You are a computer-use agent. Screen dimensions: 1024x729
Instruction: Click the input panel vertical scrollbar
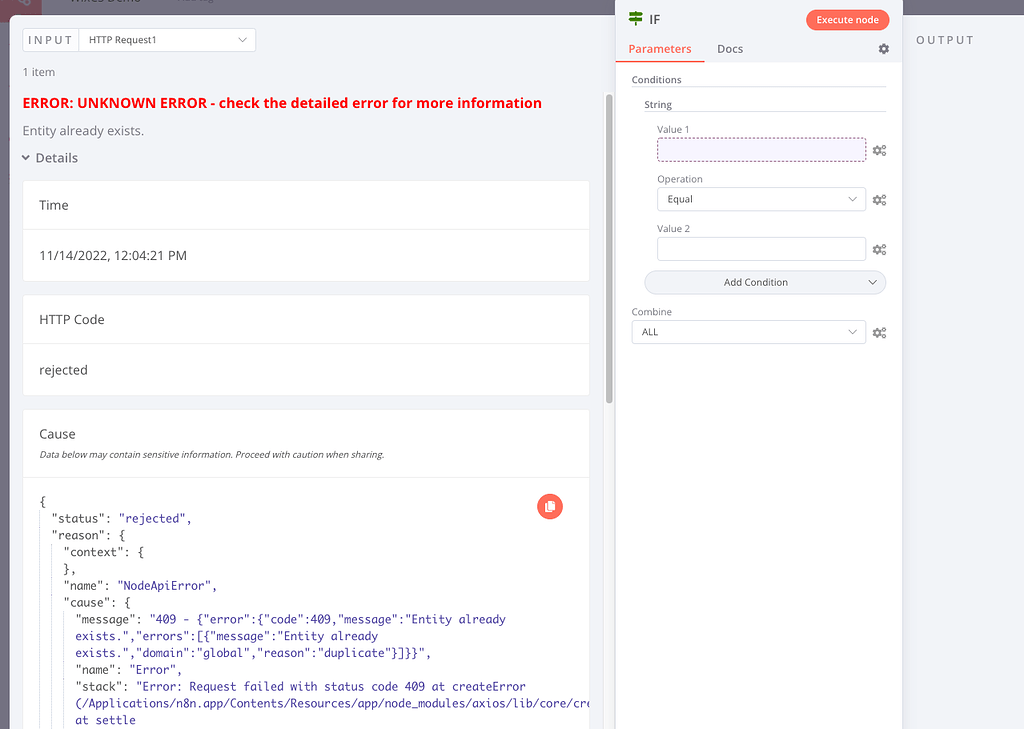click(x=608, y=250)
